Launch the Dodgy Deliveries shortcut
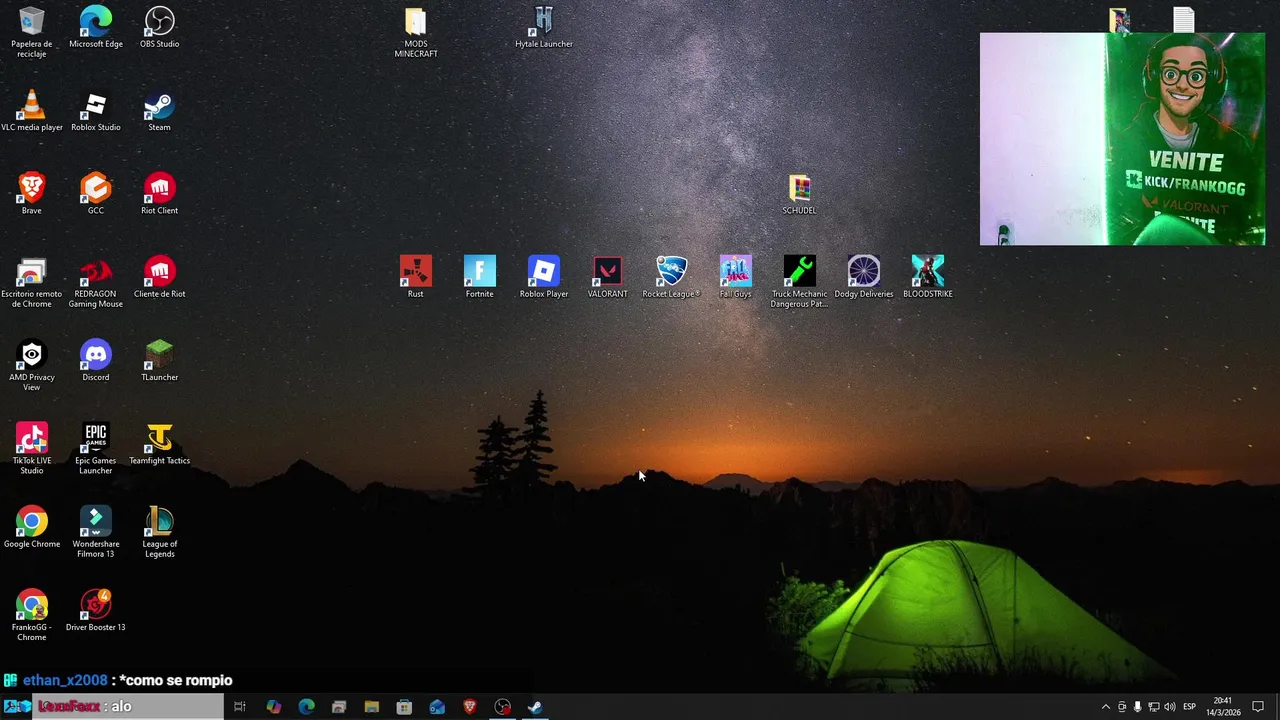Image resolution: width=1280 pixels, height=720 pixels. click(864, 277)
